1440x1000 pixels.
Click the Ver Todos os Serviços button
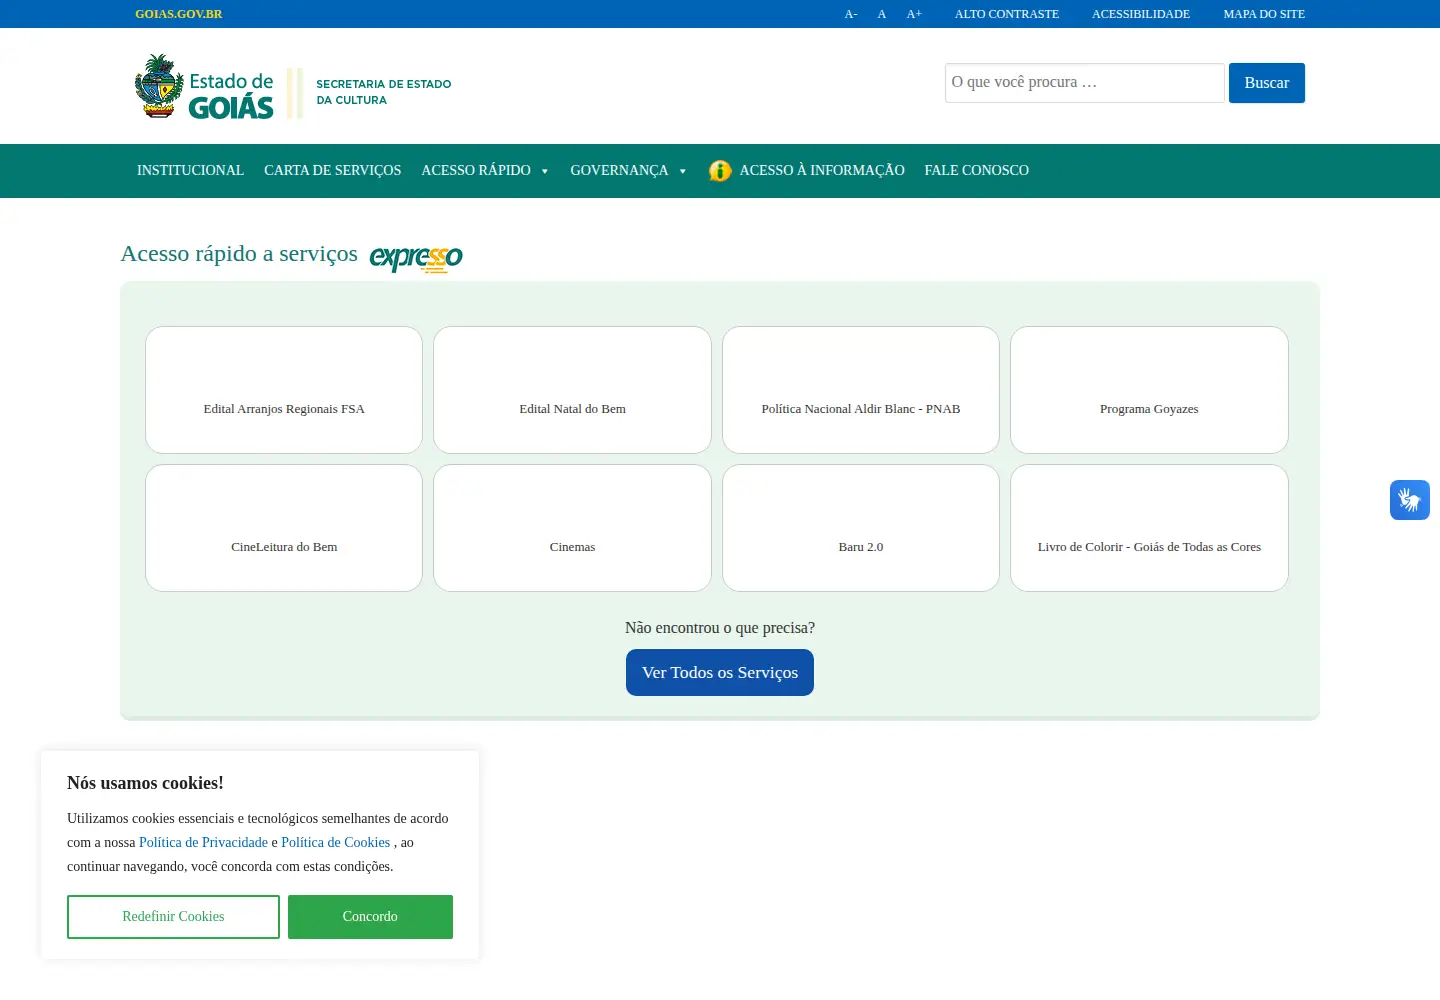tap(720, 673)
